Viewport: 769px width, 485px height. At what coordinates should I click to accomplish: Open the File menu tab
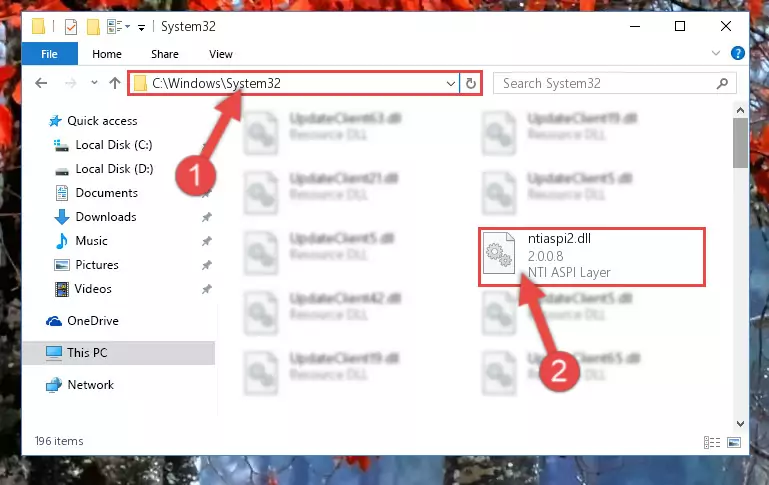pos(50,53)
